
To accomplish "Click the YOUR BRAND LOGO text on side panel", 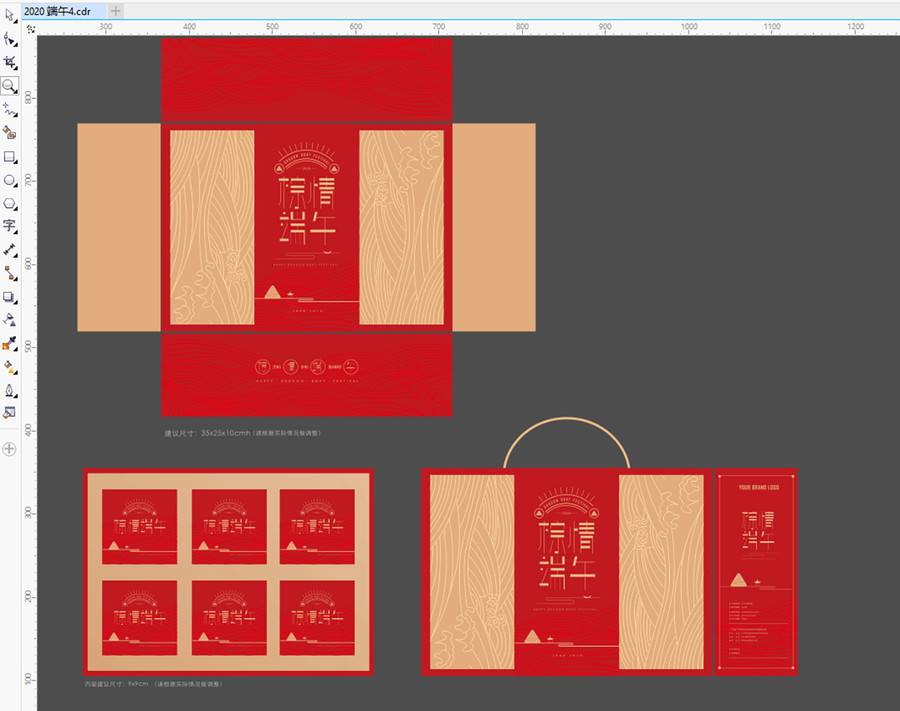I will pyautogui.click(x=759, y=487).
